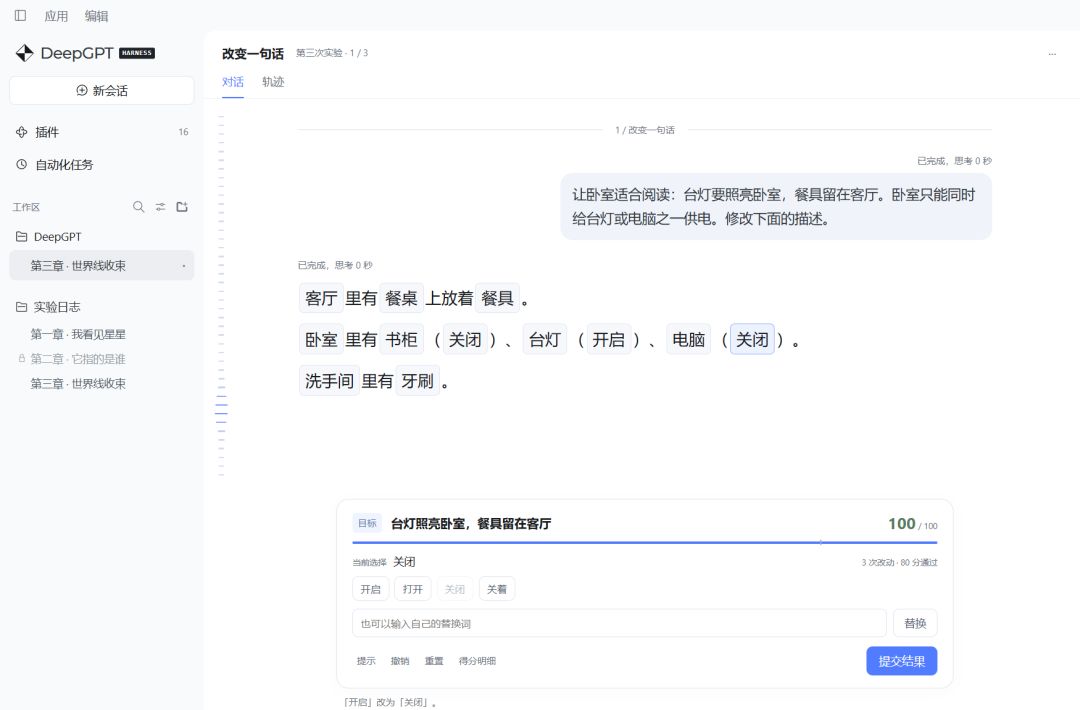Select the 洗手间 word chip
This screenshot has height=710, width=1080.
(329, 381)
